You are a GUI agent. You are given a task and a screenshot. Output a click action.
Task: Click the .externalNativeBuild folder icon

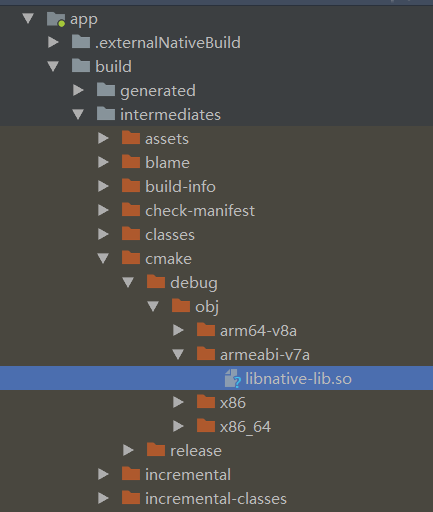pyautogui.click(x=81, y=42)
